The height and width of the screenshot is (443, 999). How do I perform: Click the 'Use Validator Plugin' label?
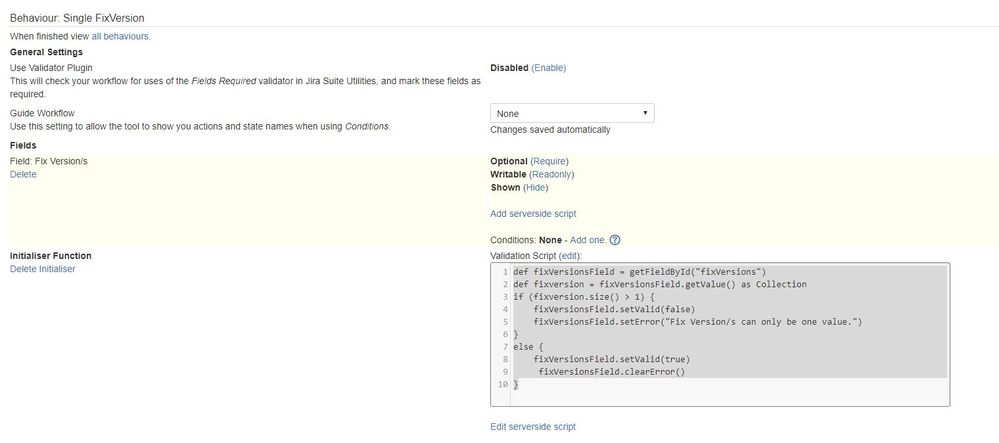pyautogui.click(x=52, y=68)
